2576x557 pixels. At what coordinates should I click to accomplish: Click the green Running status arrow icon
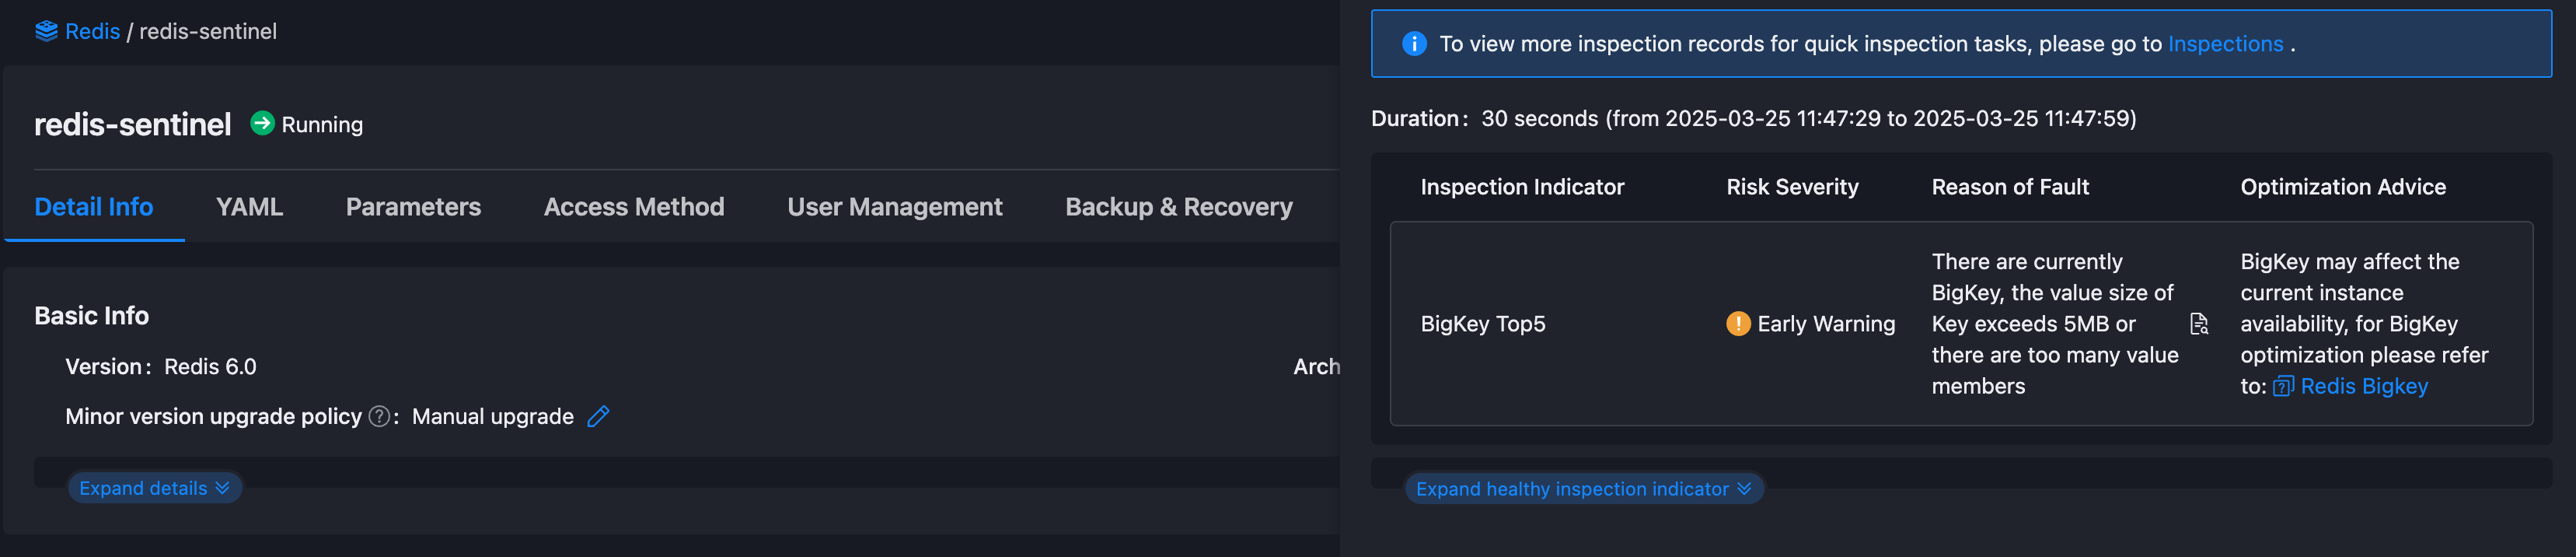pyautogui.click(x=262, y=124)
